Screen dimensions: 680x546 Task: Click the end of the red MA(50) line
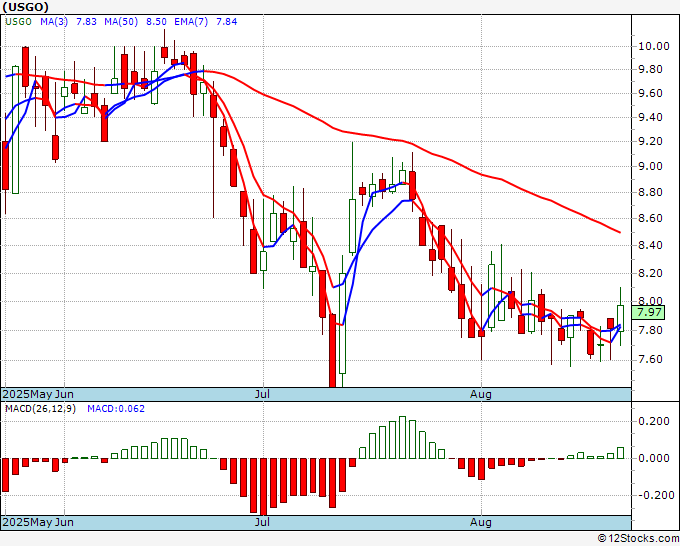620,232
